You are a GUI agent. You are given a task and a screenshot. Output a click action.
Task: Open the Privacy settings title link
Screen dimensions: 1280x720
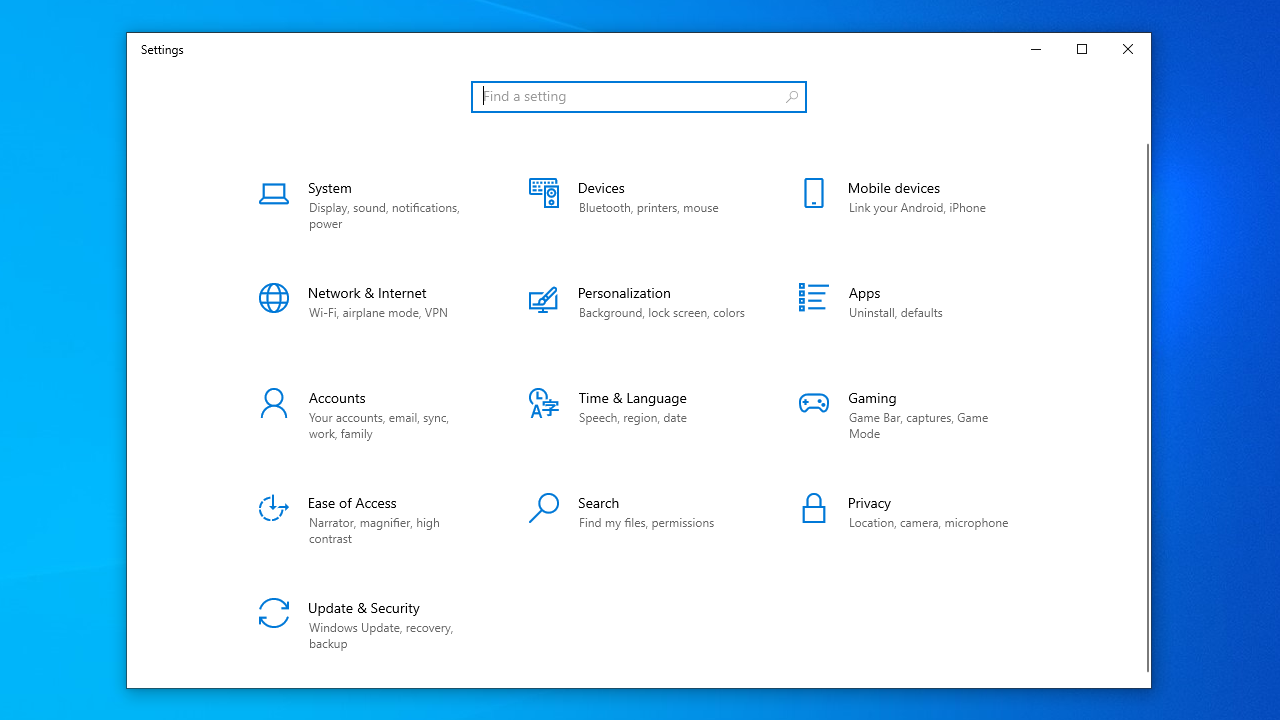click(x=869, y=503)
